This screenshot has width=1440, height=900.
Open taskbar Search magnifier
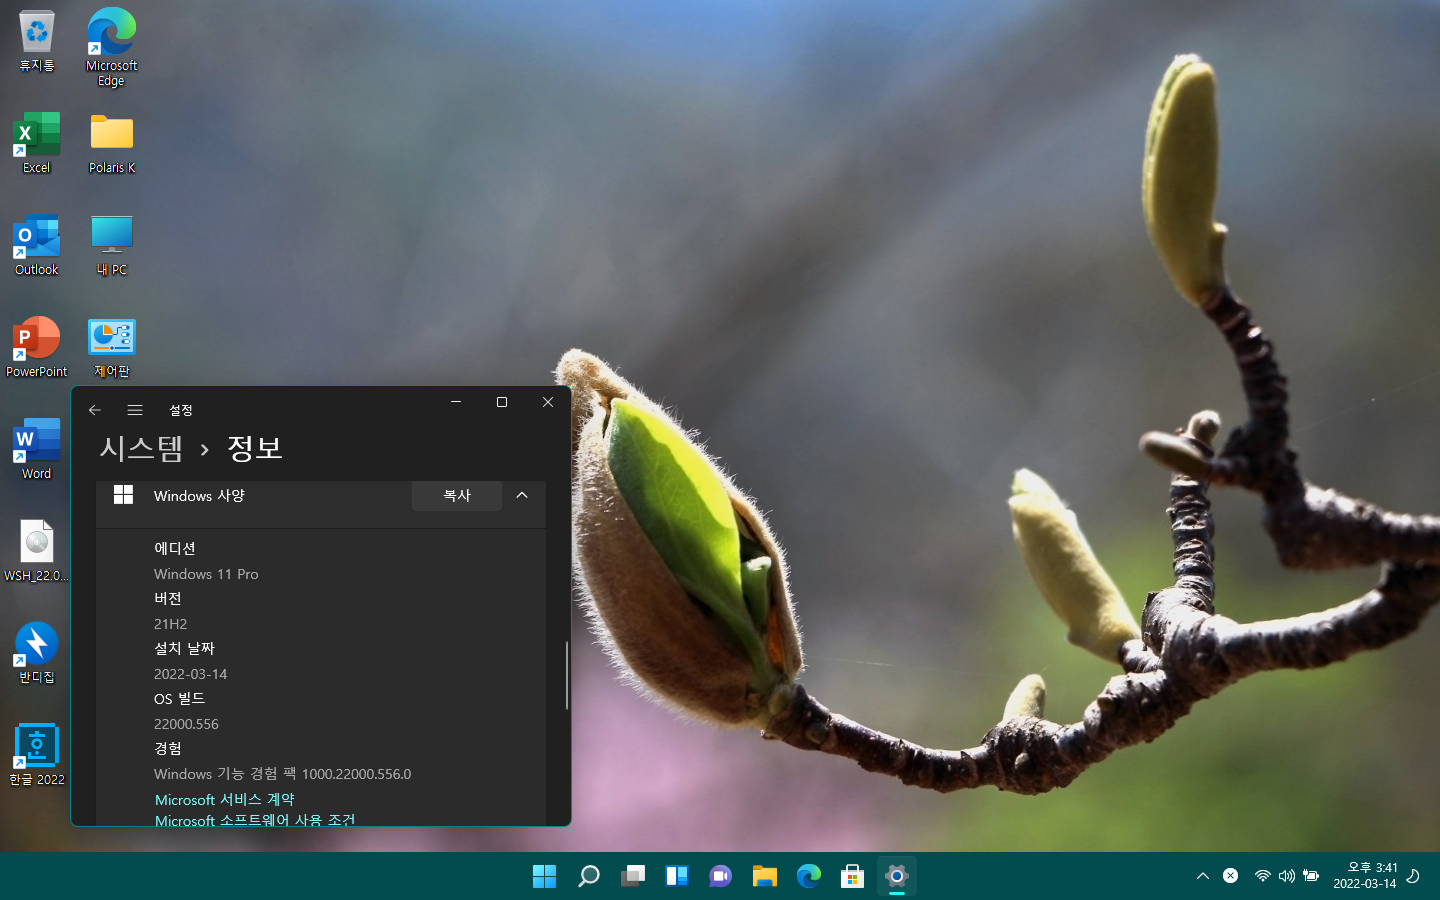coord(589,876)
